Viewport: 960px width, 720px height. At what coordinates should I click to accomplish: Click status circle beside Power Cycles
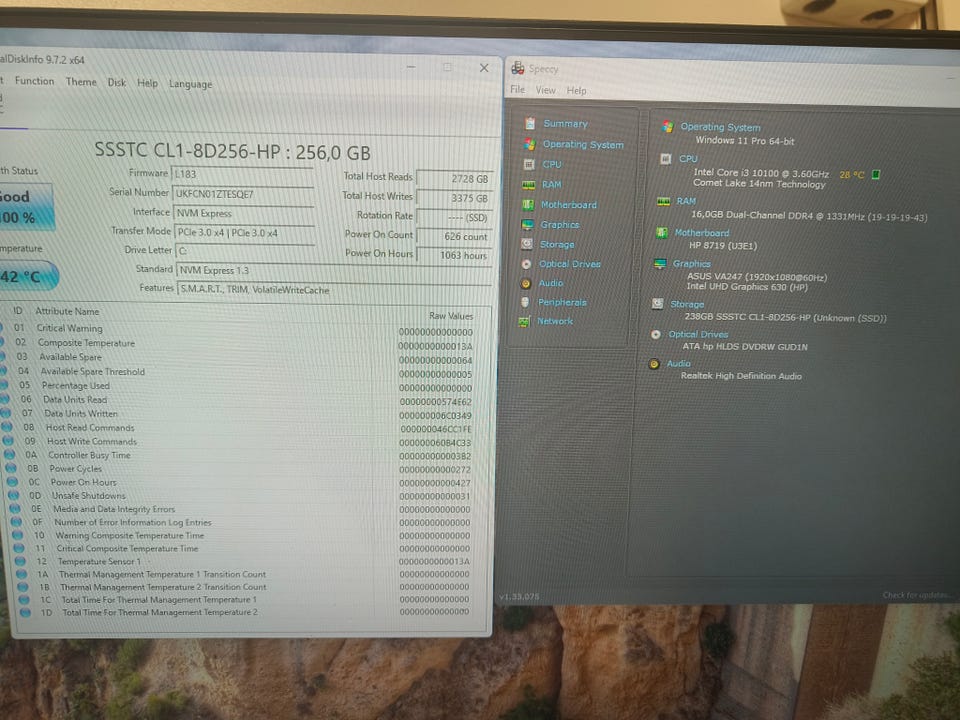(10, 468)
